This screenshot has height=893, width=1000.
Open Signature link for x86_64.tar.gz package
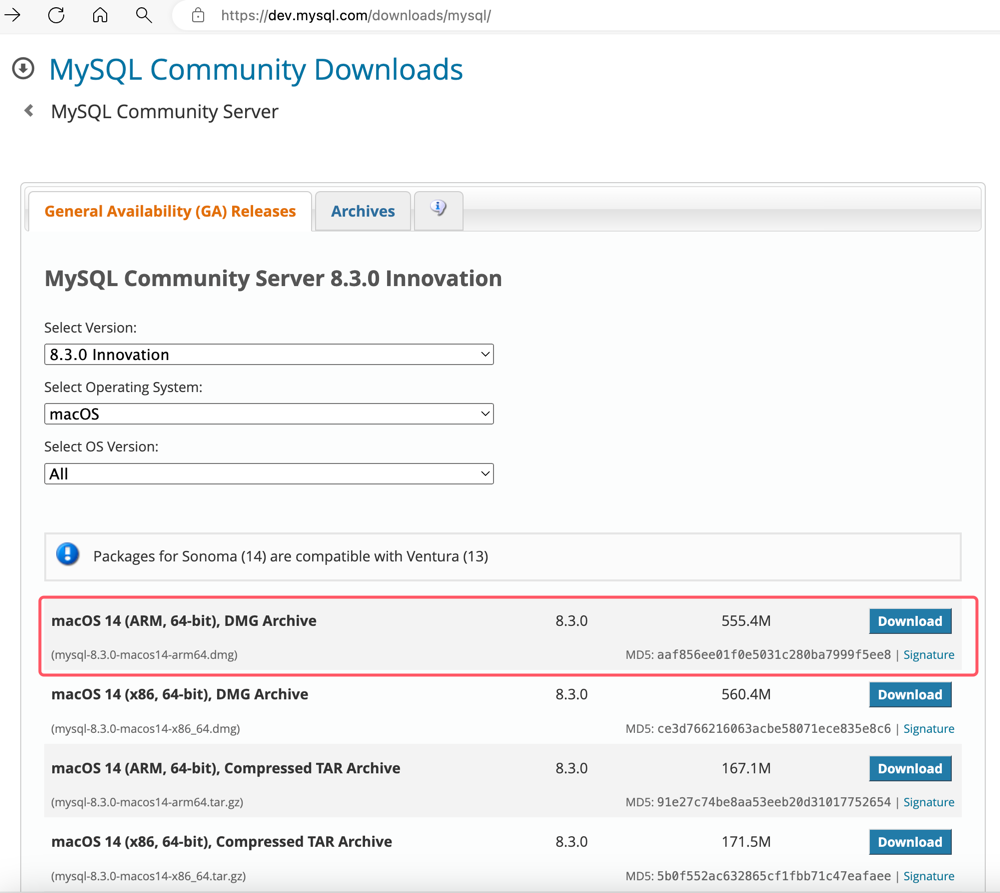coord(929,876)
